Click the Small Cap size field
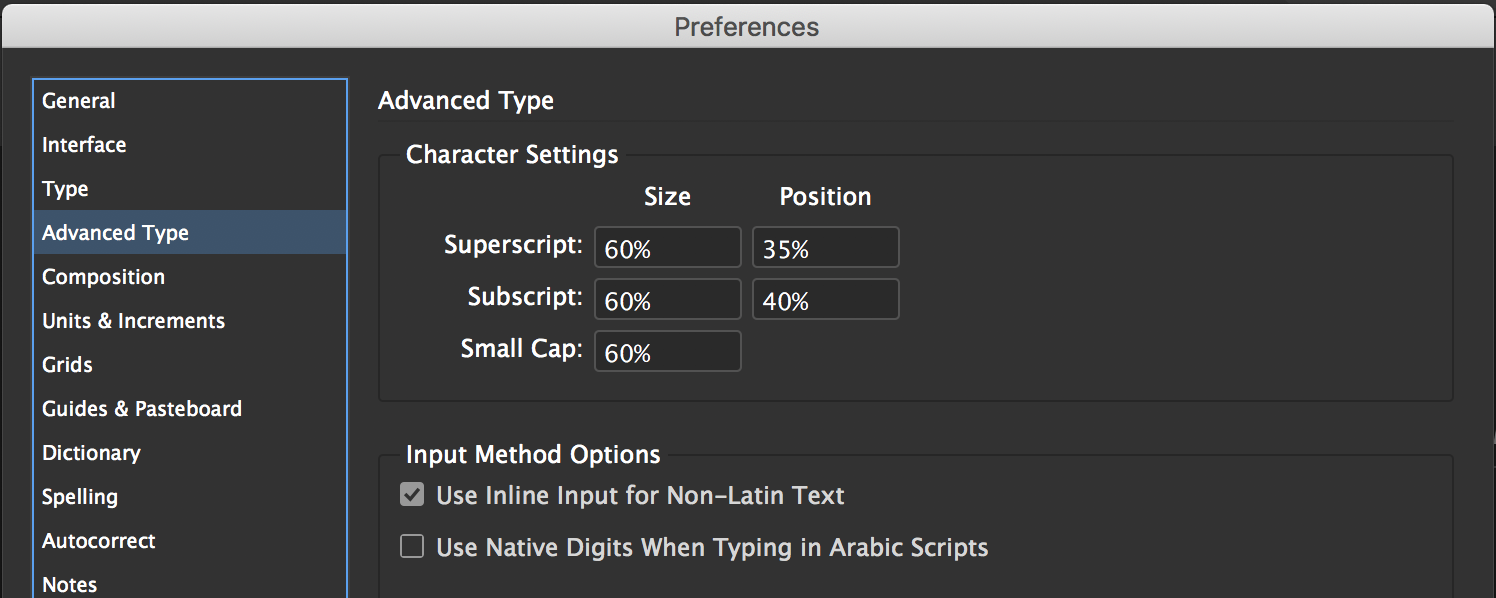The height and width of the screenshot is (598, 1496). coord(667,352)
